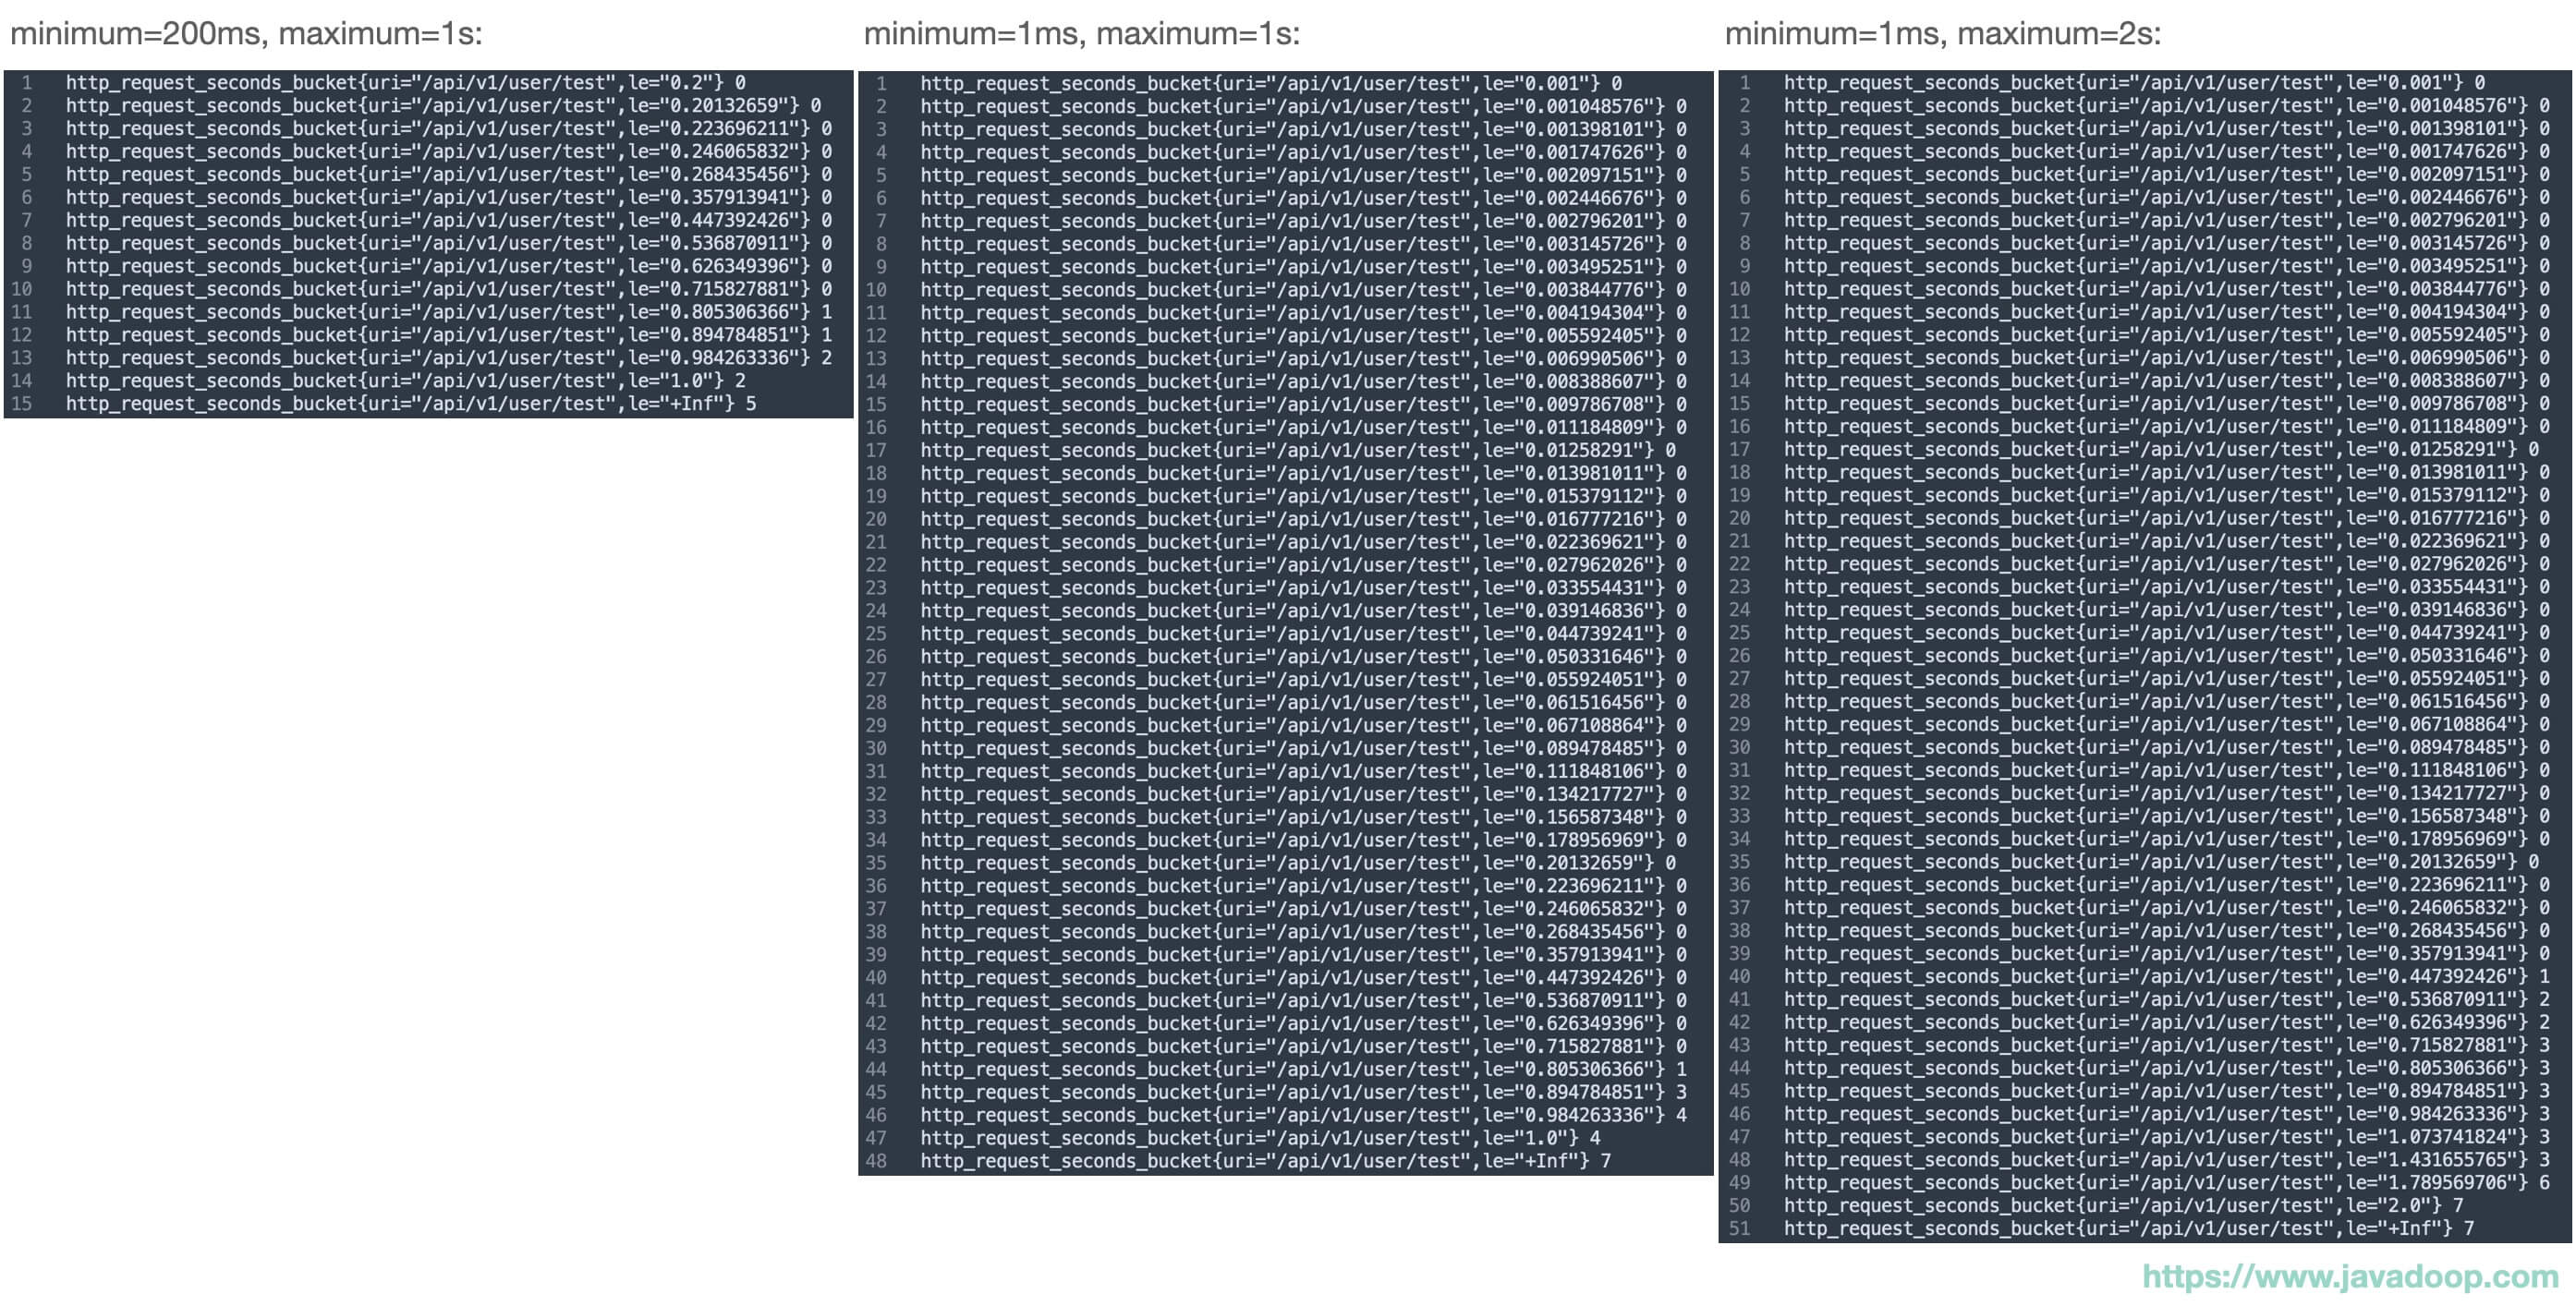Click line number 51 in right panel

(x=1739, y=1228)
